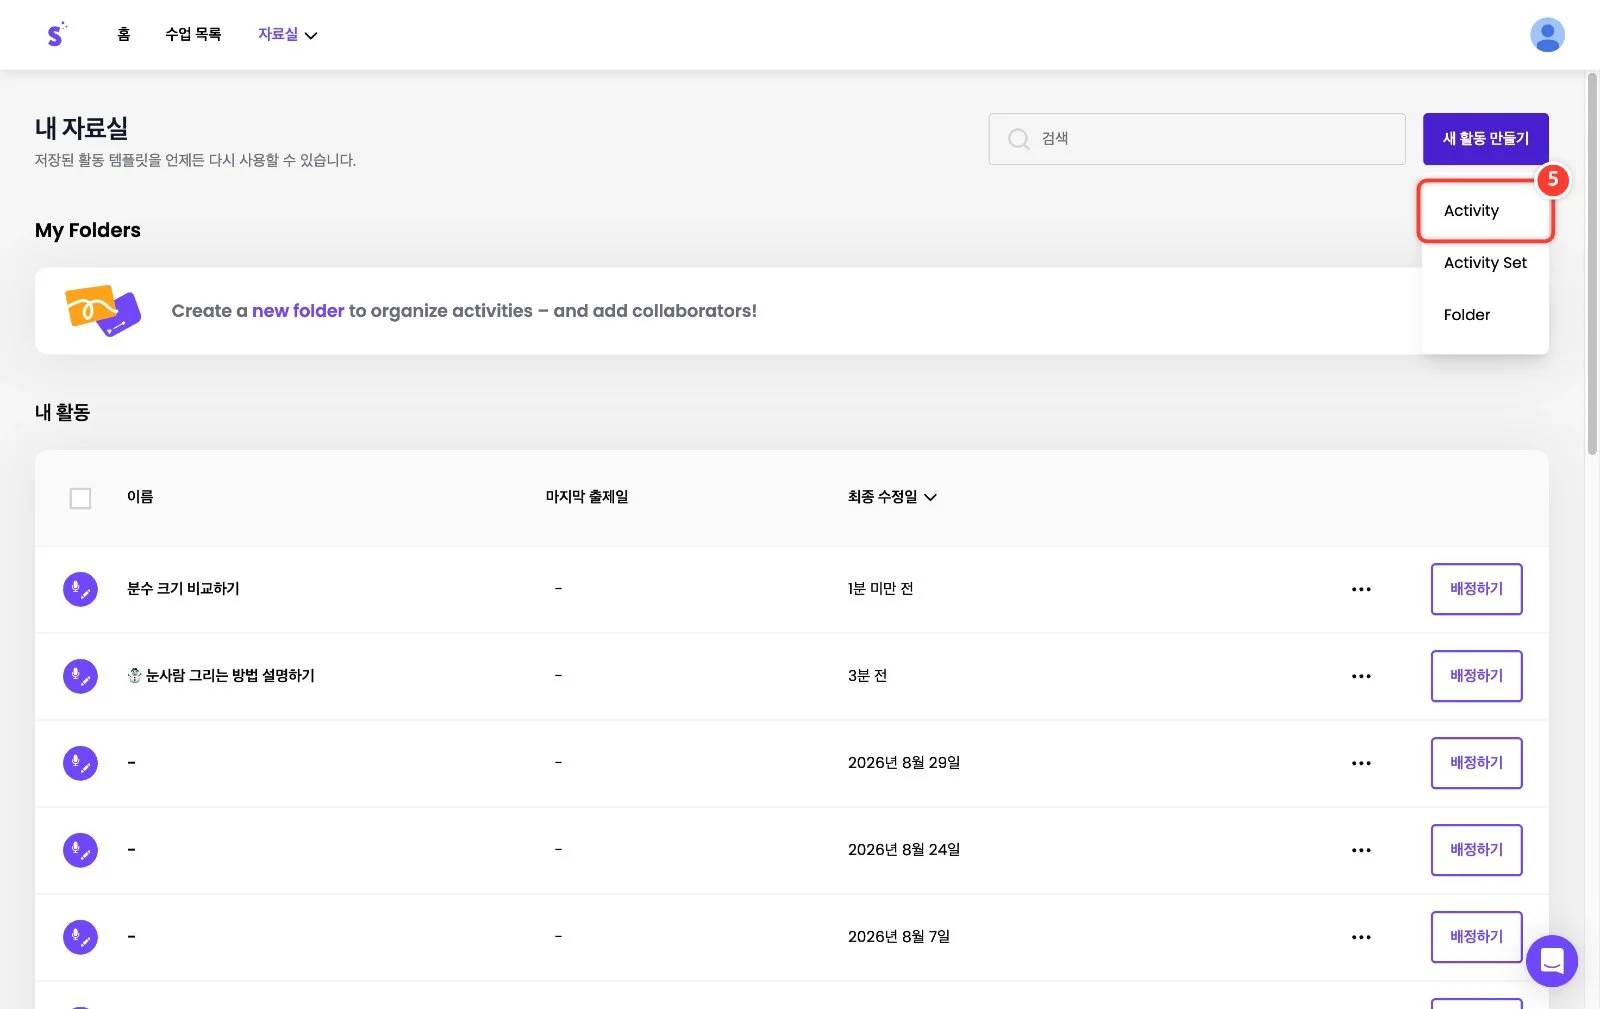The height and width of the screenshot is (1009, 1600).
Task: Click the 마지막 출제일 column header
Action: (587, 497)
